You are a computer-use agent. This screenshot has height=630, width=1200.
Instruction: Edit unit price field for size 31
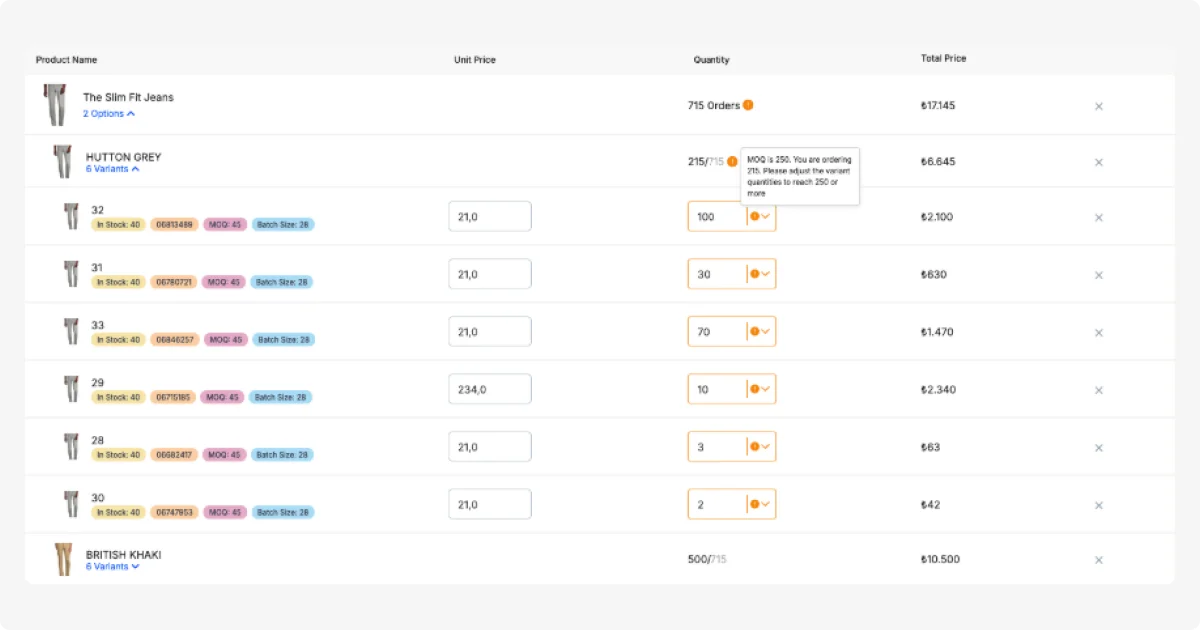[x=490, y=274]
